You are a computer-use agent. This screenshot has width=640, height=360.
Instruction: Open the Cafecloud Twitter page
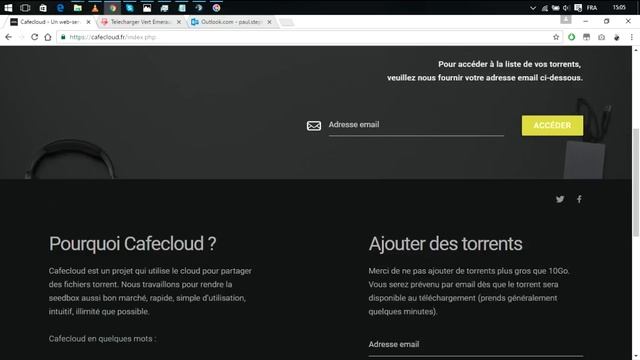(560, 199)
